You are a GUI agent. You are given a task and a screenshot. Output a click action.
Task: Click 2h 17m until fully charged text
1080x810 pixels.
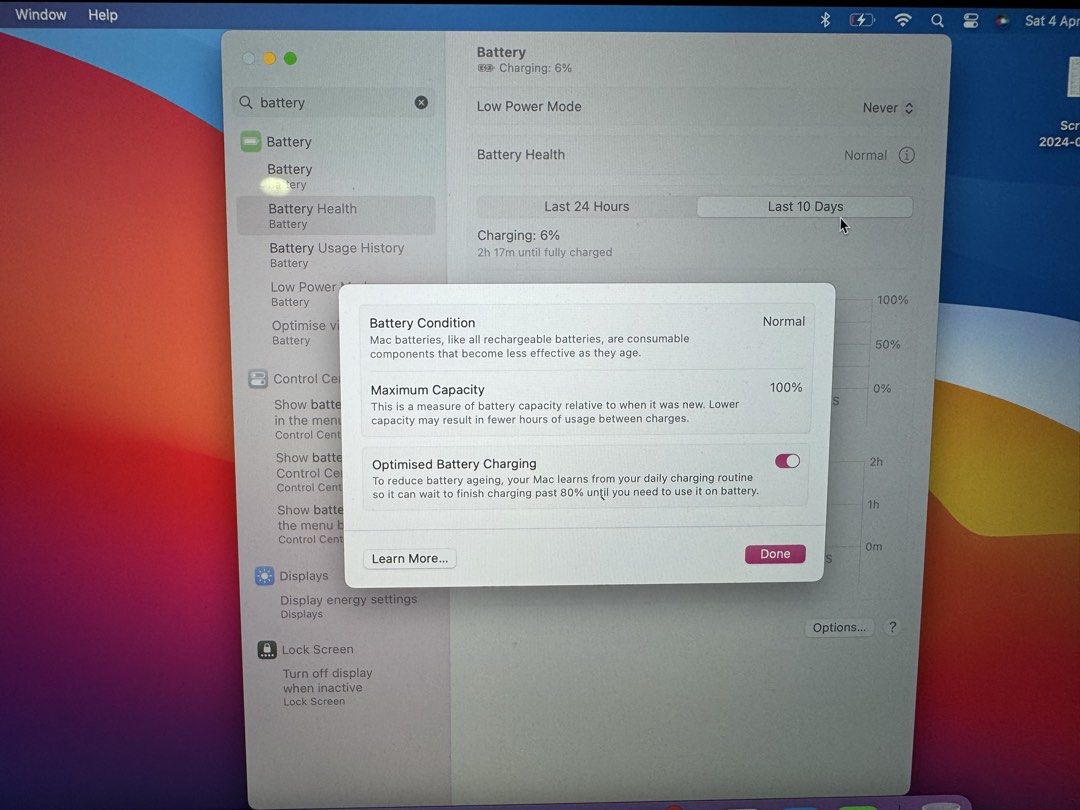point(545,253)
